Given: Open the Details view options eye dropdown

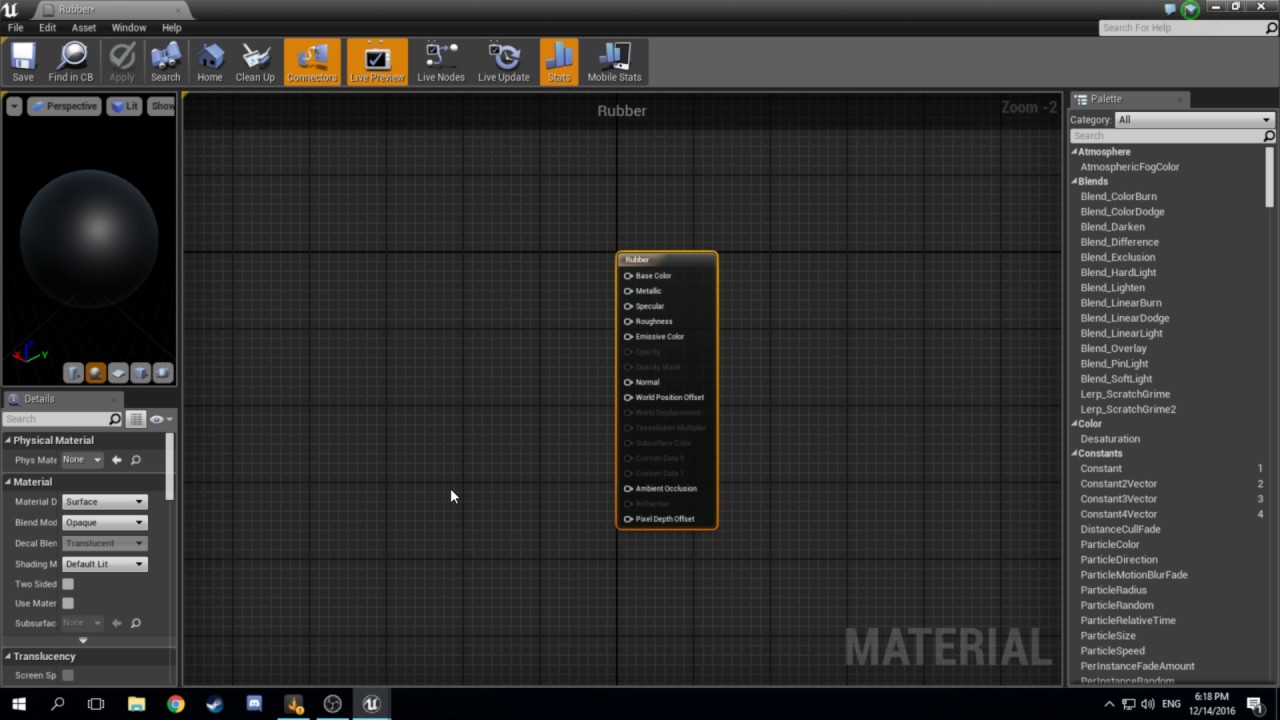Looking at the screenshot, I should pyautogui.click(x=160, y=419).
